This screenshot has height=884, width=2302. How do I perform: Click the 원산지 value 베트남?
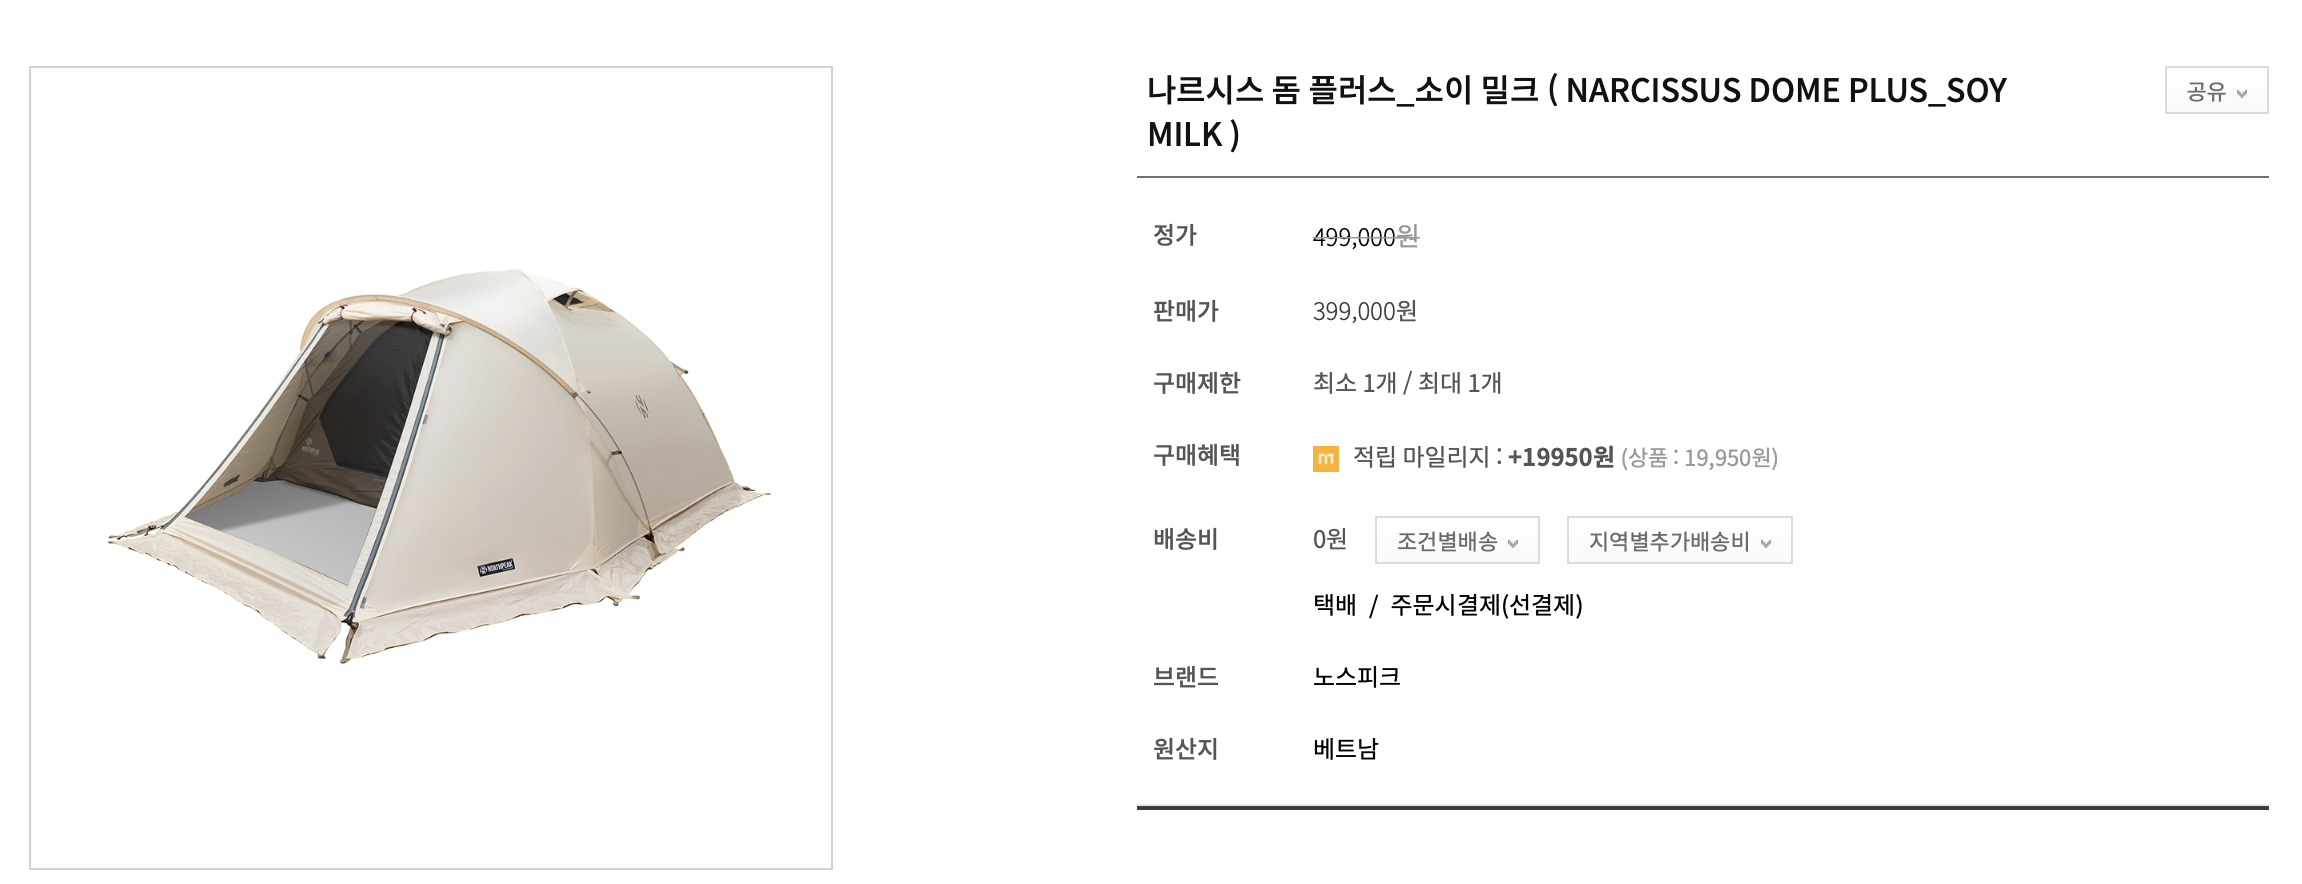tap(1345, 749)
